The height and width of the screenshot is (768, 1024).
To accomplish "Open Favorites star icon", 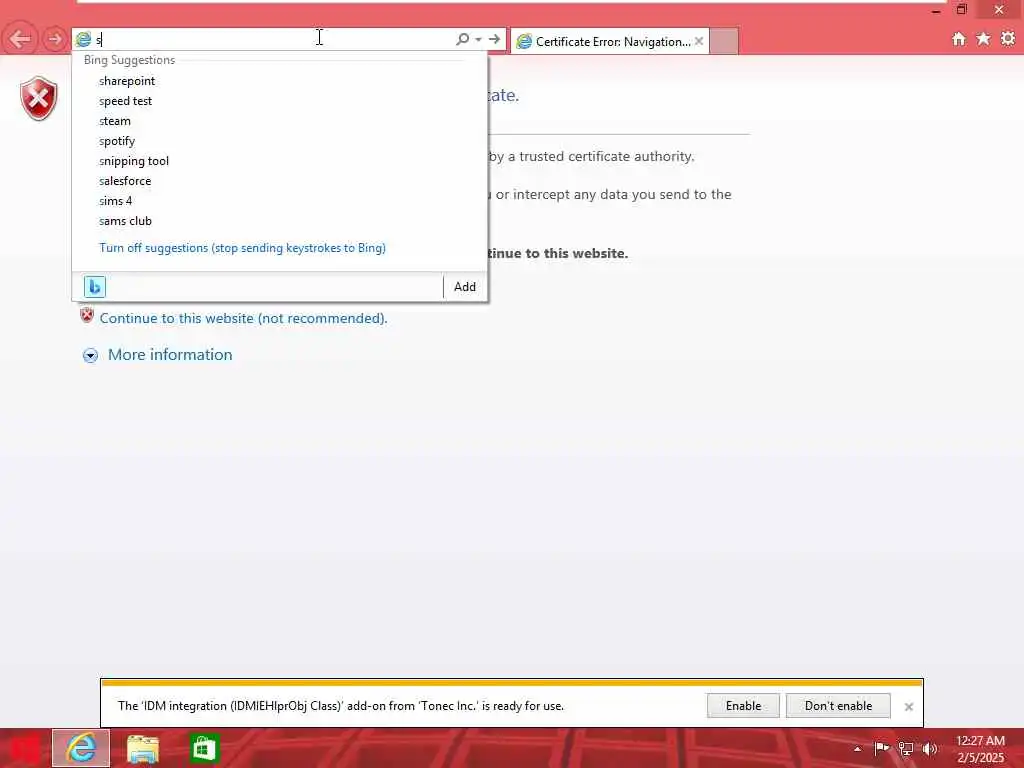I will [x=983, y=39].
